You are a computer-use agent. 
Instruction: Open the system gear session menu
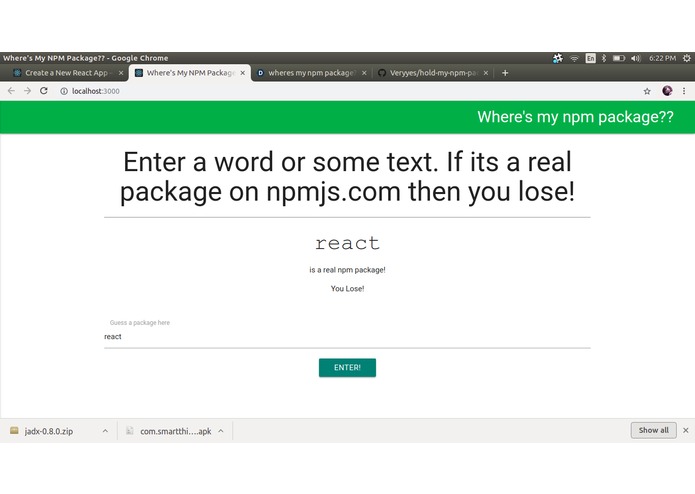[x=687, y=58]
